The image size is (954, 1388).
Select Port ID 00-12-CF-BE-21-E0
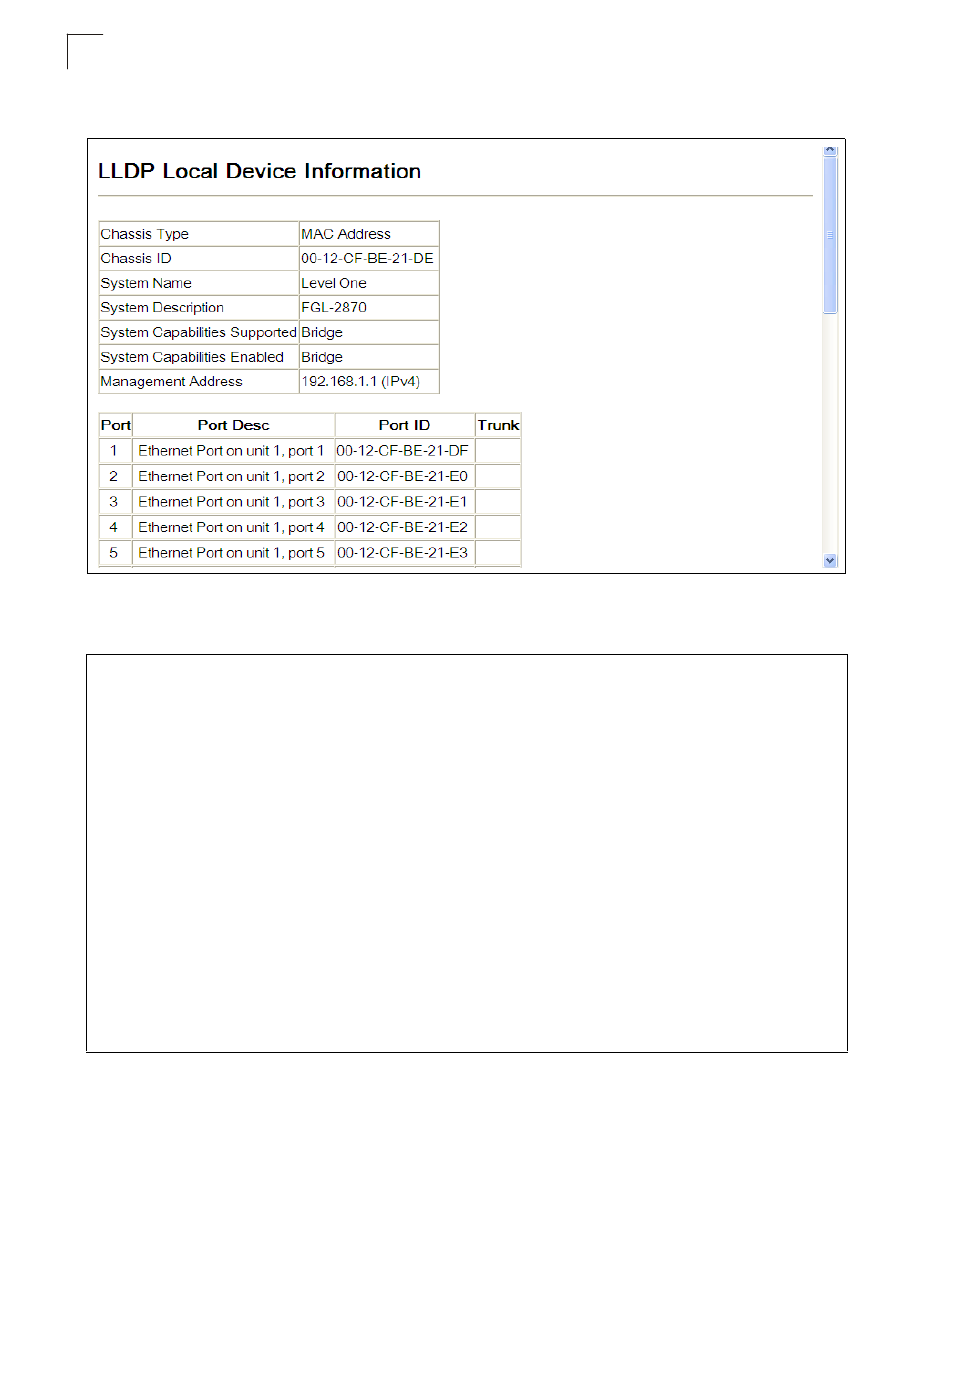[x=402, y=476]
